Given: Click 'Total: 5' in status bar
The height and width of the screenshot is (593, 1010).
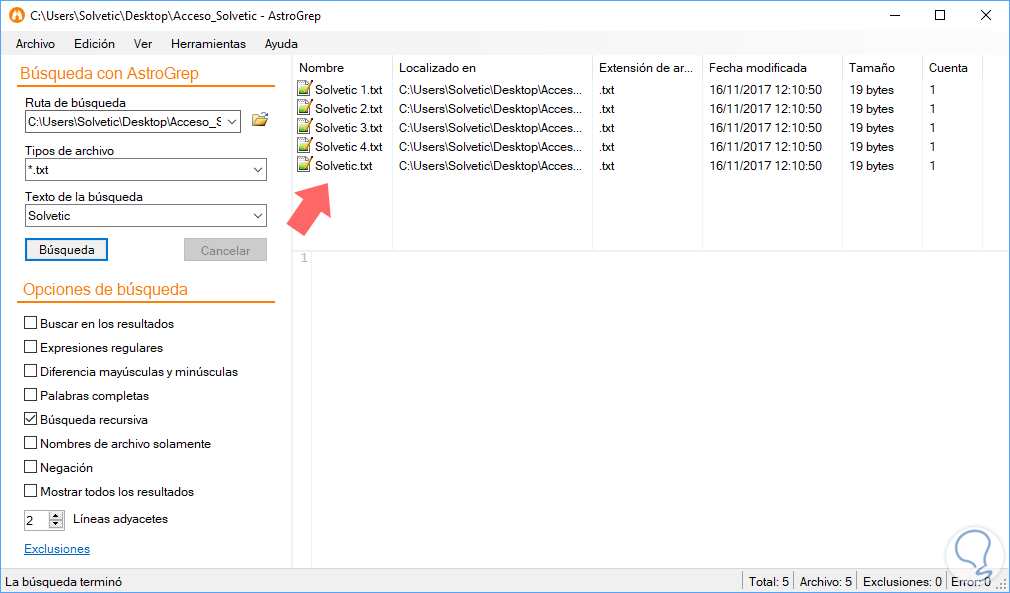Looking at the screenshot, I should point(768,581).
